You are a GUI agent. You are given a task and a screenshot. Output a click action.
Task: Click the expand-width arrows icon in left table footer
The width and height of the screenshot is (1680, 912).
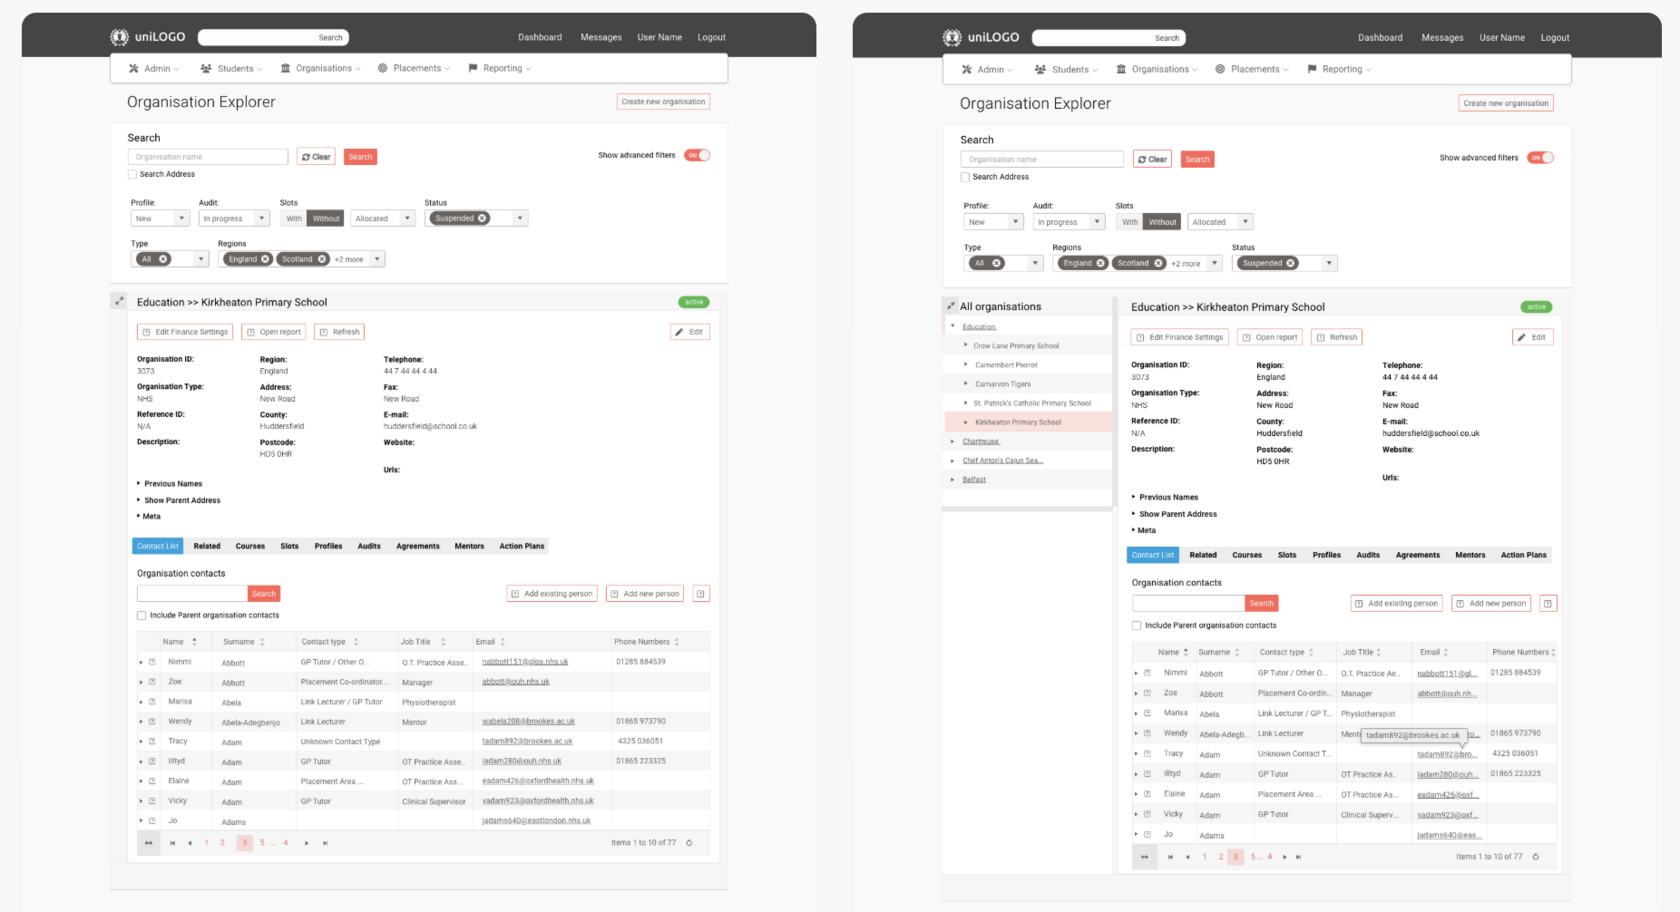(149, 843)
